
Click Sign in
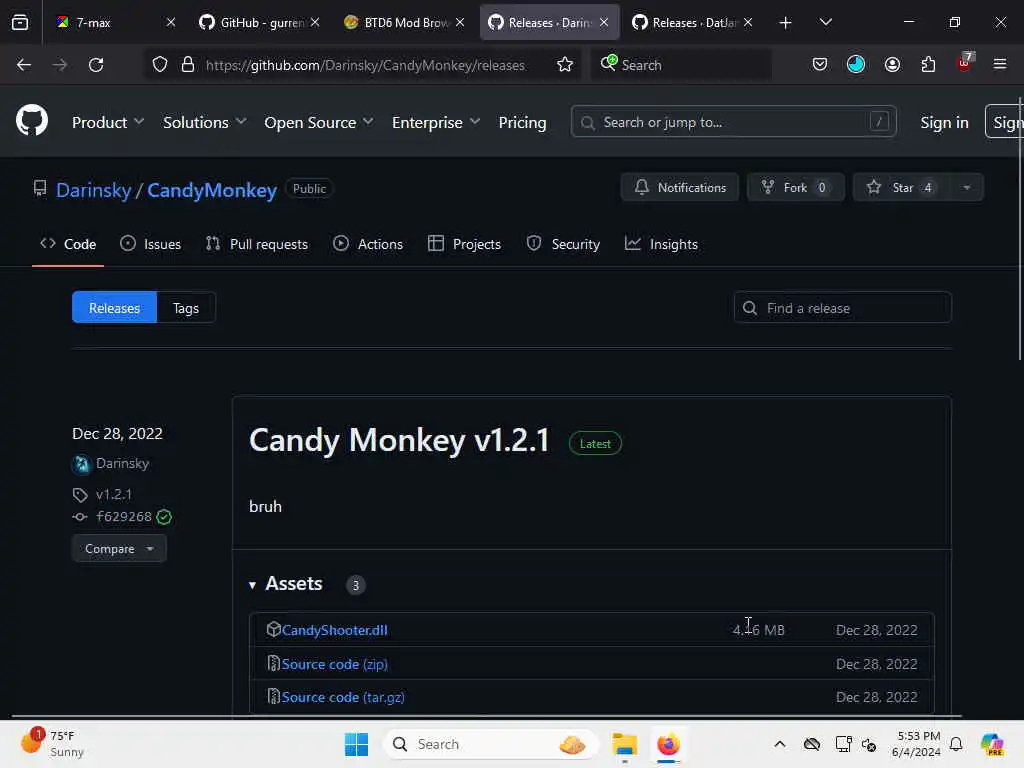pyautogui.click(x=944, y=122)
